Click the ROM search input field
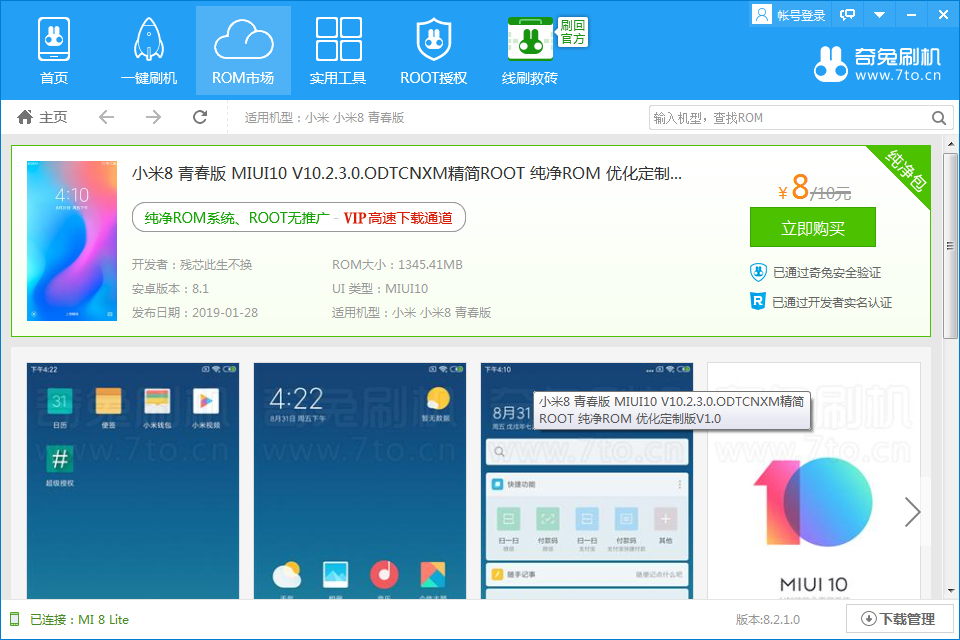Viewport: 960px width, 640px height. click(x=788, y=118)
